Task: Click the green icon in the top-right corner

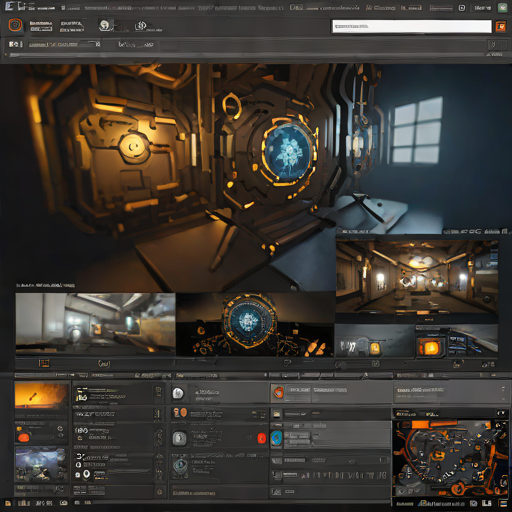Action: tap(503, 8)
